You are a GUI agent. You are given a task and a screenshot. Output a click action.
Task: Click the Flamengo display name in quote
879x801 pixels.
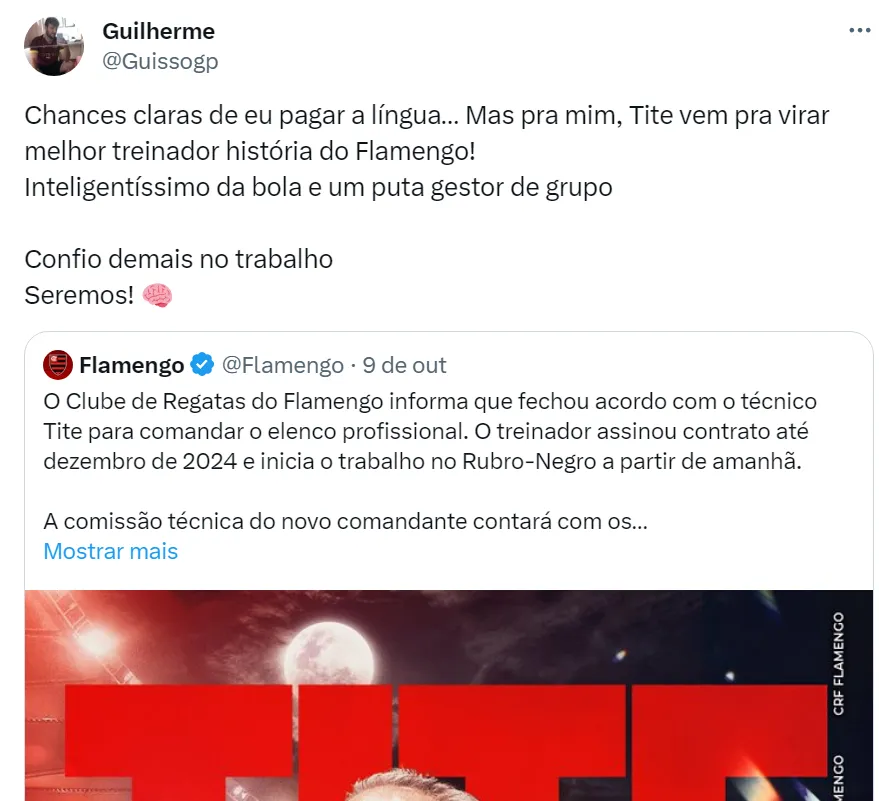(x=132, y=365)
